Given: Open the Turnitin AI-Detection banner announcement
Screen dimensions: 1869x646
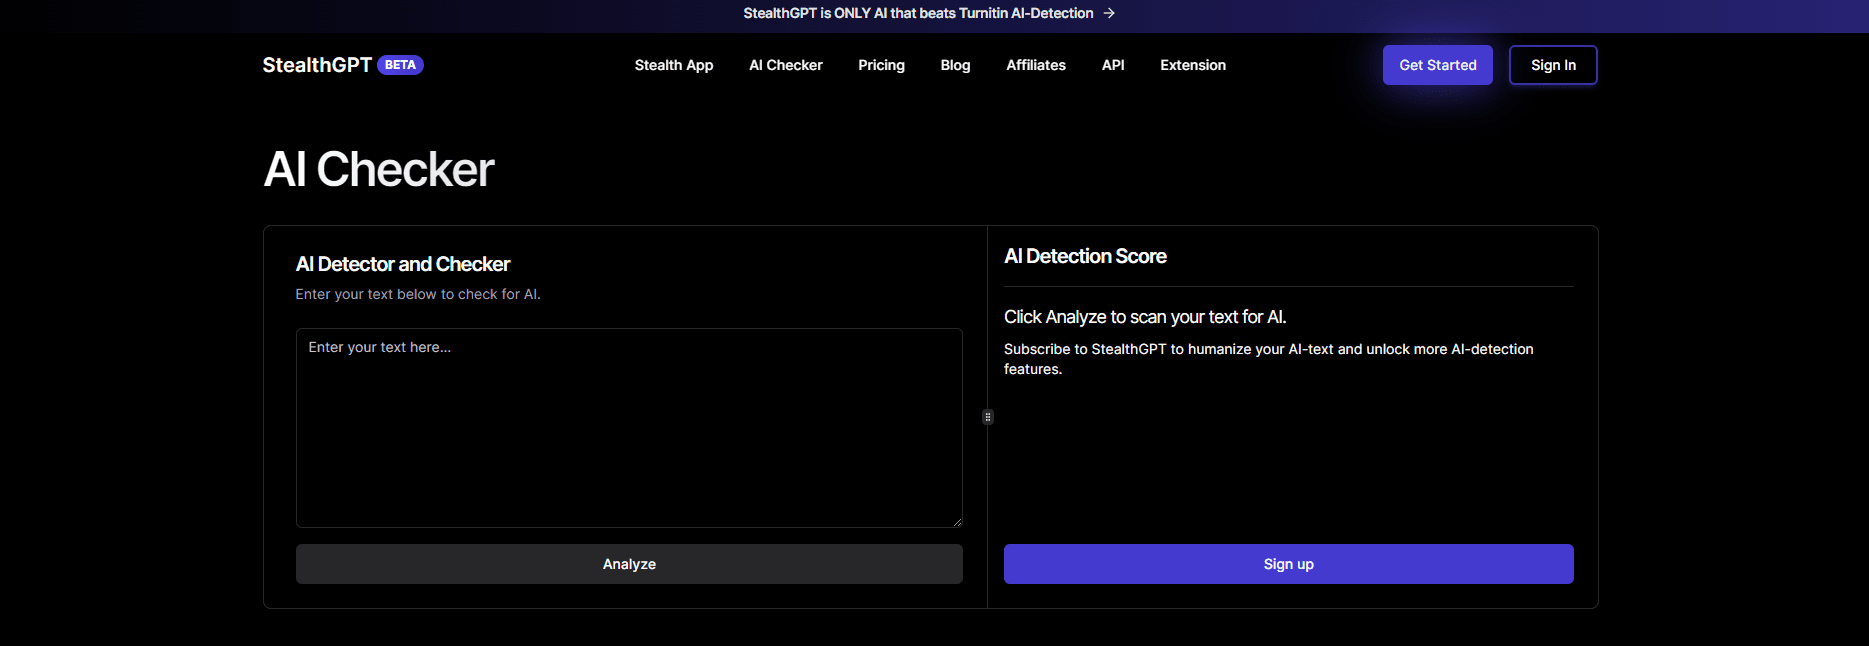Looking at the screenshot, I should 918,13.
